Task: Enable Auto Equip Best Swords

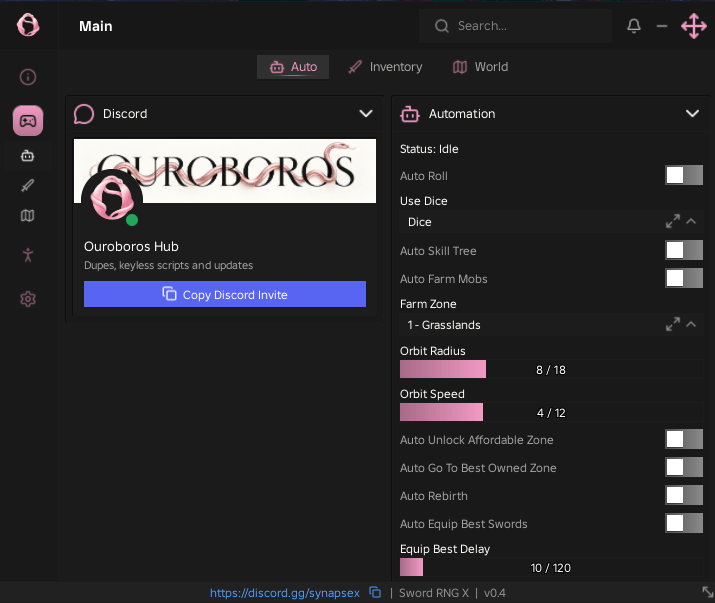Action: coord(684,523)
